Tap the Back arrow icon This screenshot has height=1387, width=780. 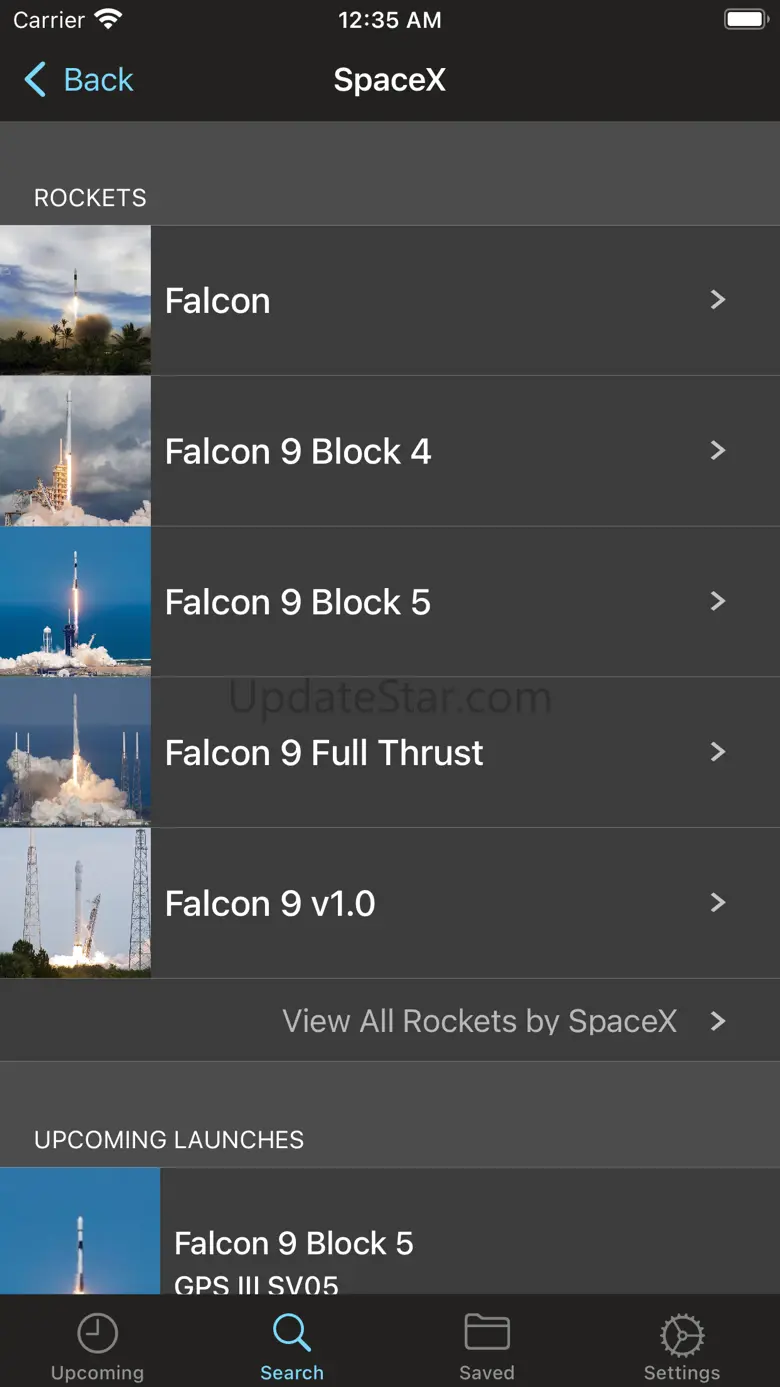pyautogui.click(x=36, y=79)
